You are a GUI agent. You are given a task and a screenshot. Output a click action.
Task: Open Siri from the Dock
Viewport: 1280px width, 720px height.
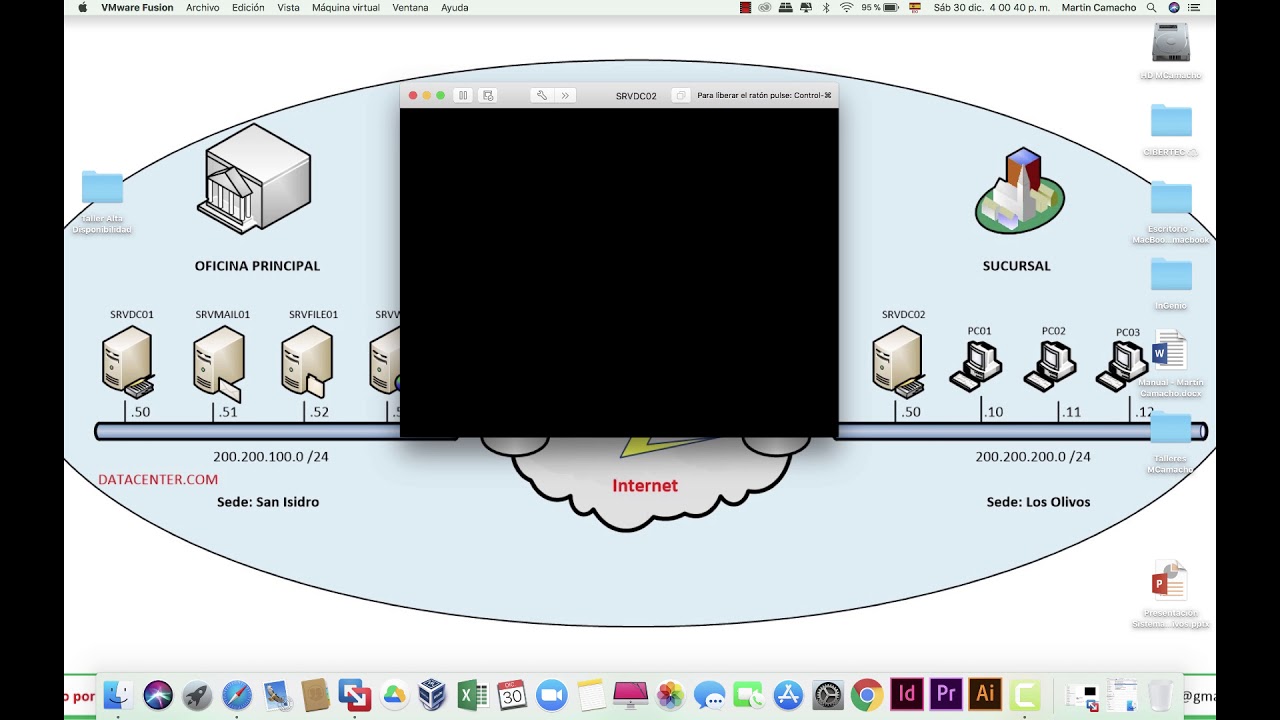click(158, 694)
